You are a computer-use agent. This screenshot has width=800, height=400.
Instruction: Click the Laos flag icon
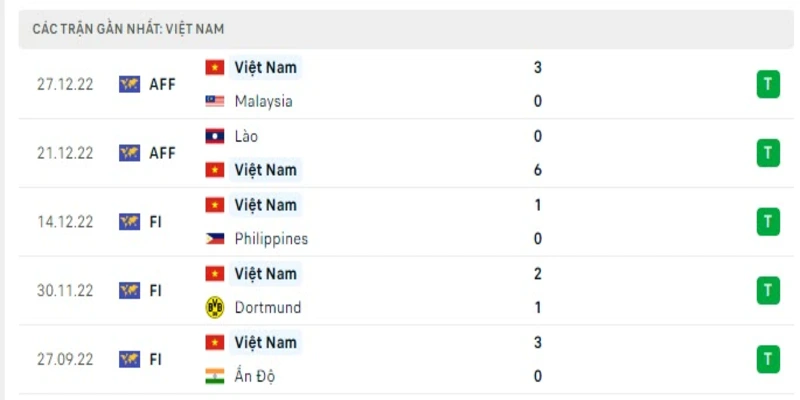coord(215,136)
